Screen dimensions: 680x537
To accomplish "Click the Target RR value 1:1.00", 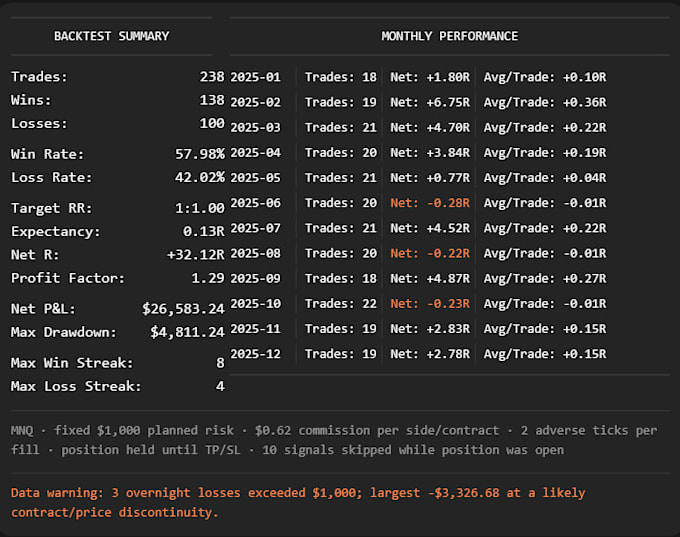I will pyautogui.click(x=200, y=208).
